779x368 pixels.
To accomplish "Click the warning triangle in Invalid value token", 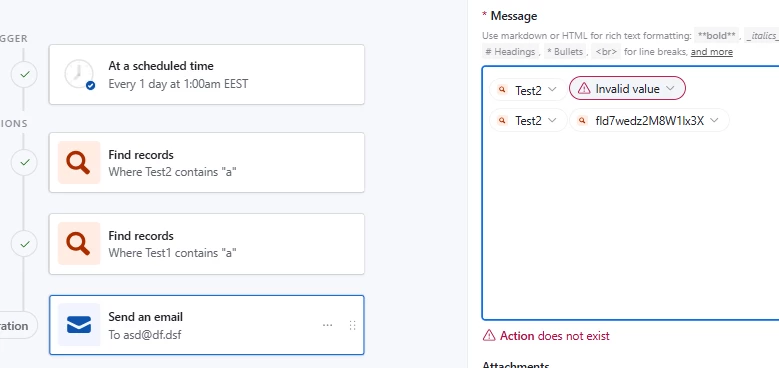I will point(584,89).
